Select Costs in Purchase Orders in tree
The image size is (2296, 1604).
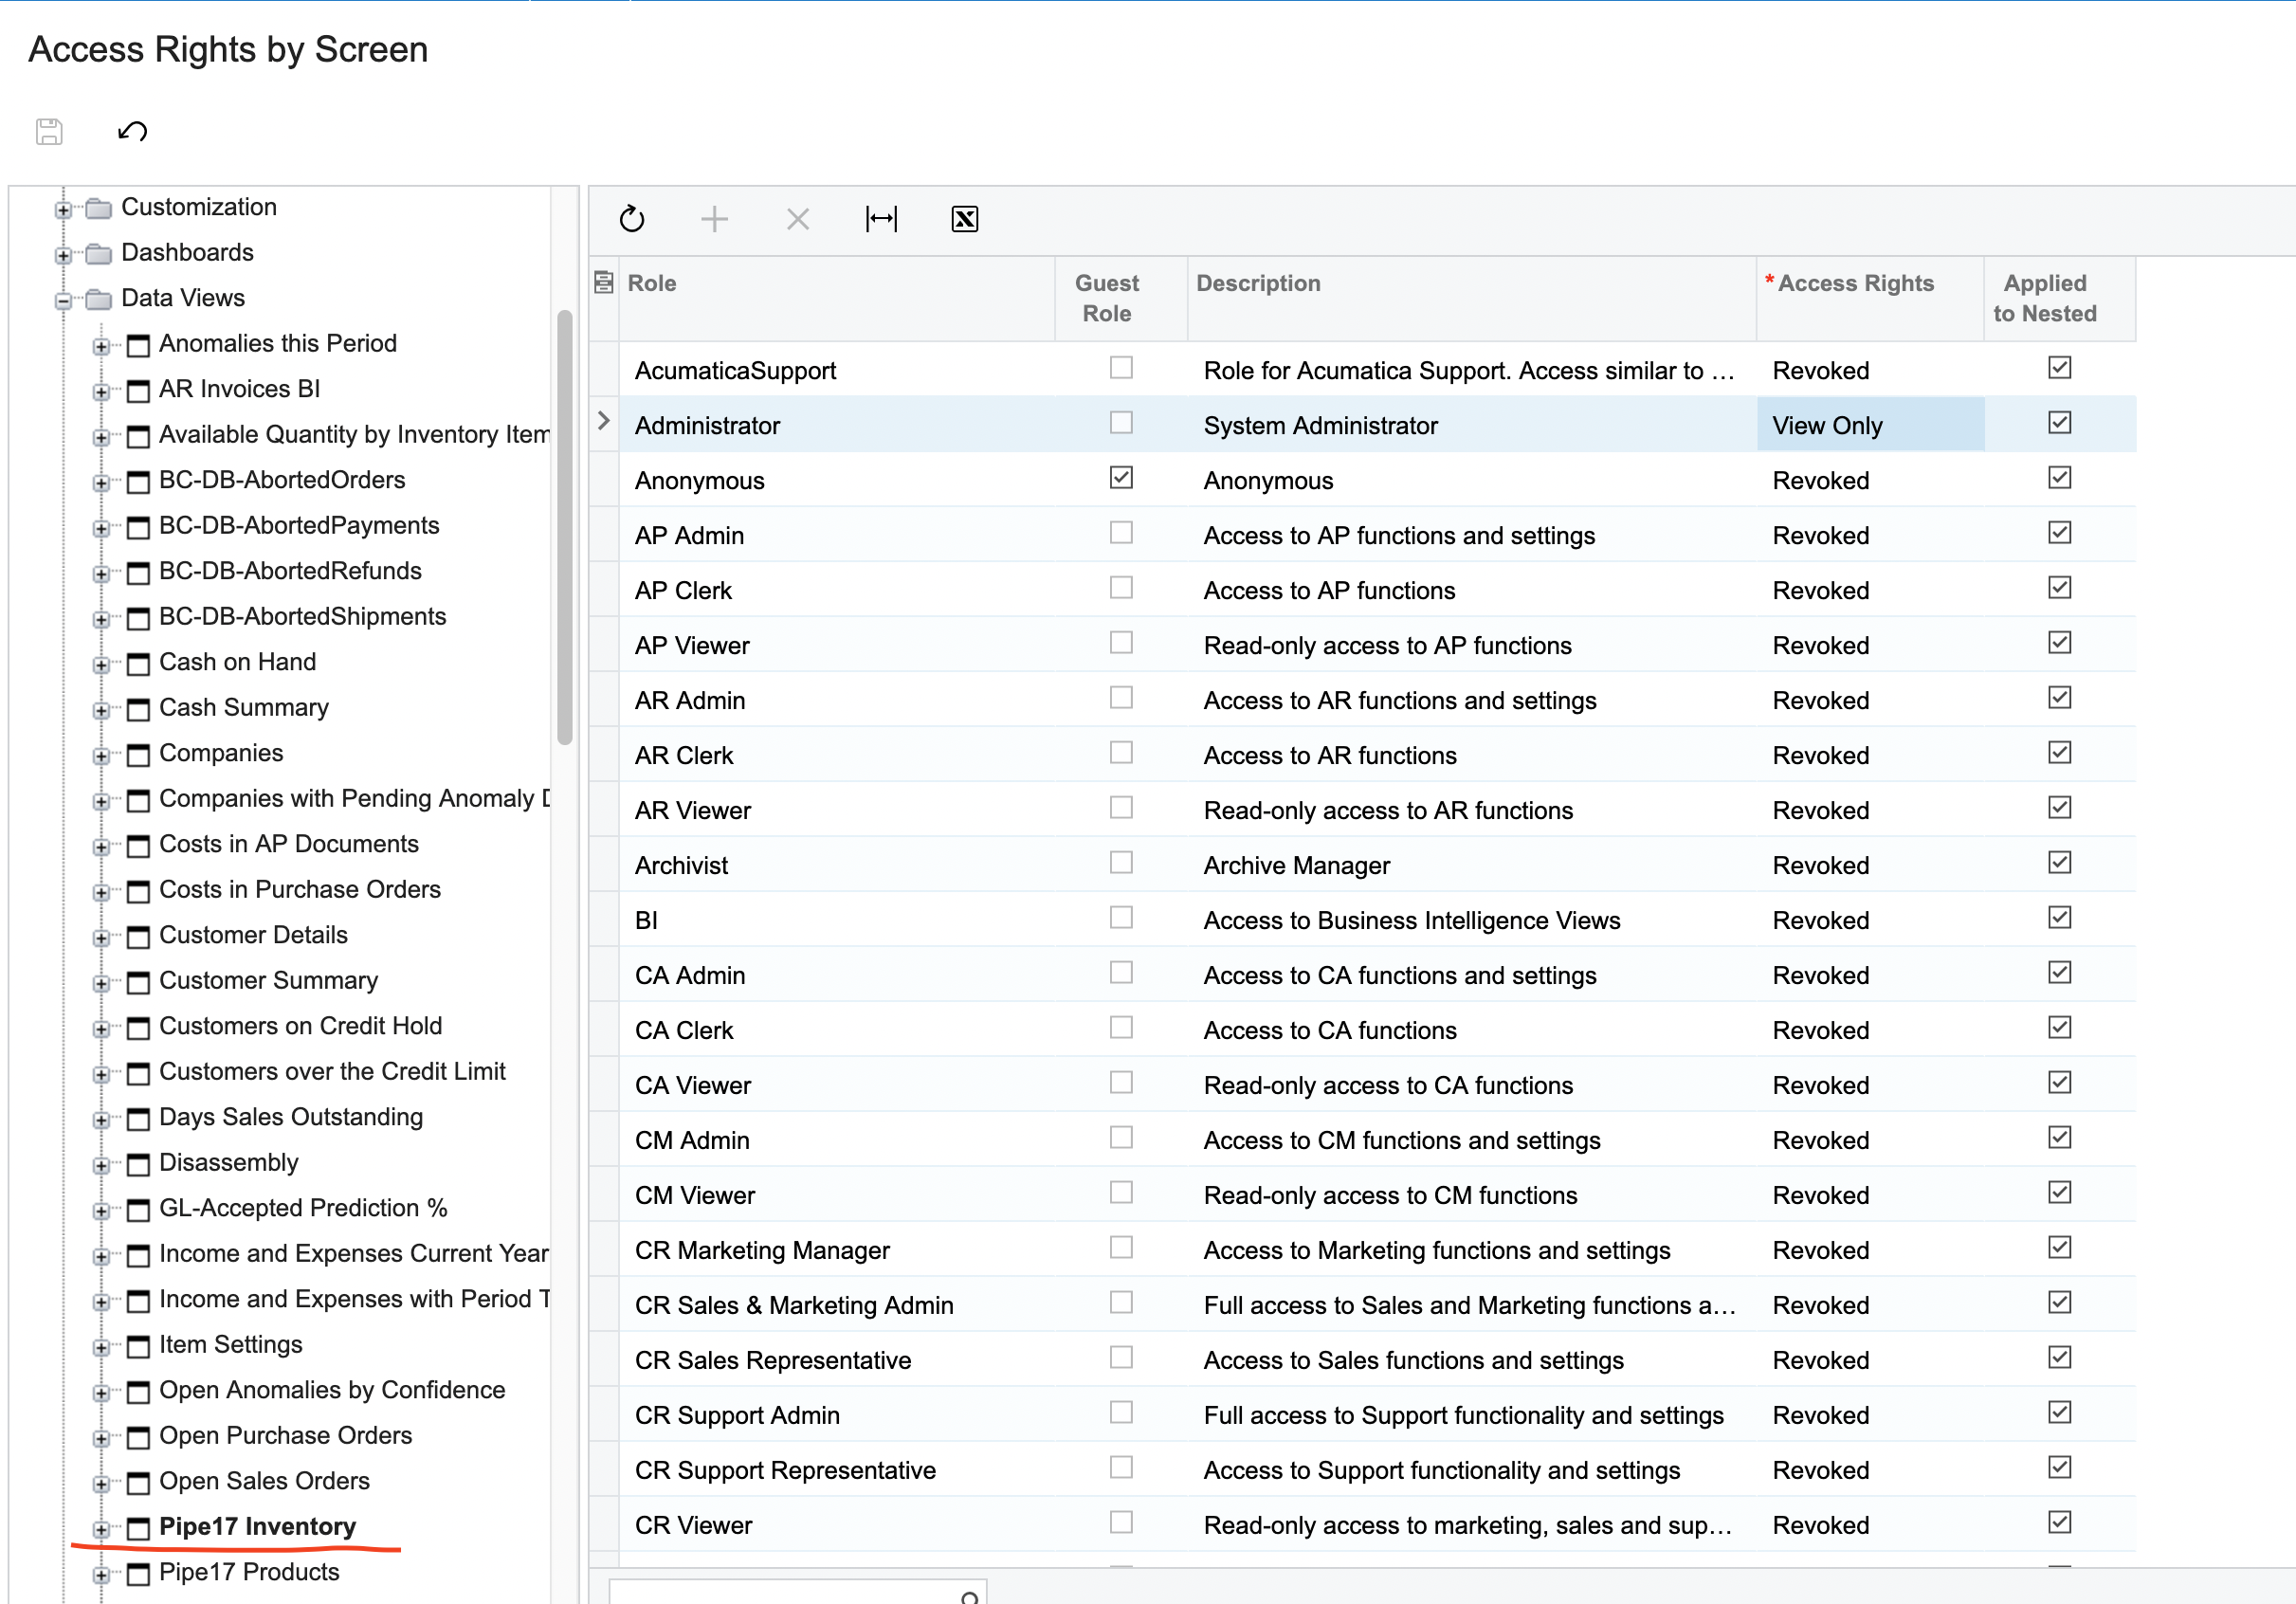tap(300, 889)
